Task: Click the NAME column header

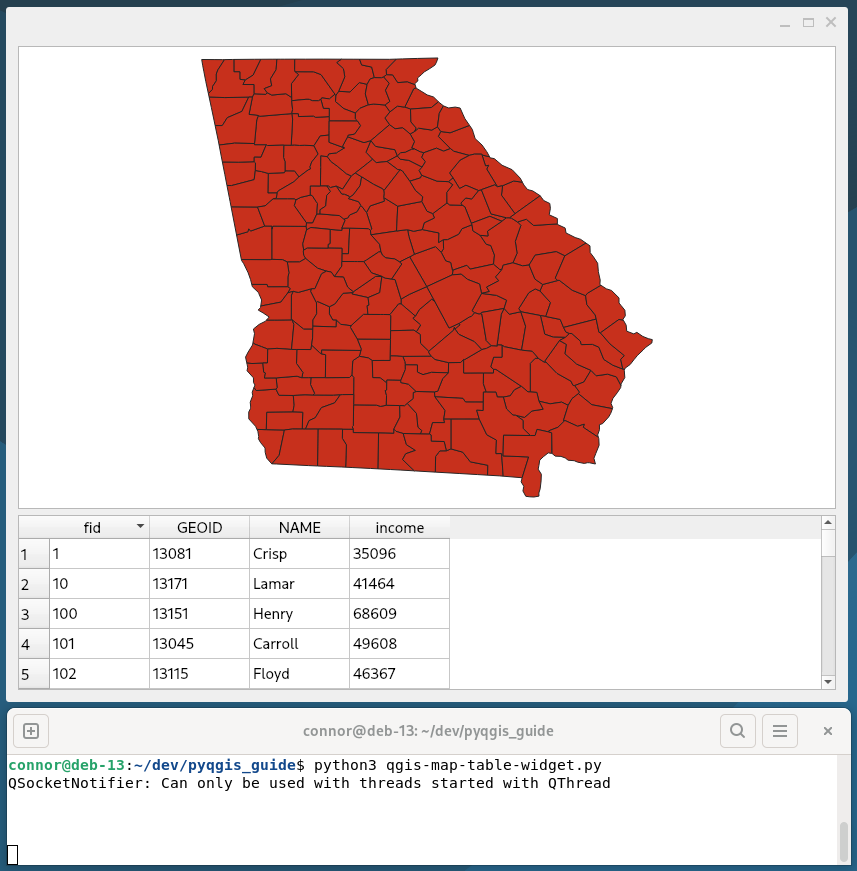Action: click(299, 527)
